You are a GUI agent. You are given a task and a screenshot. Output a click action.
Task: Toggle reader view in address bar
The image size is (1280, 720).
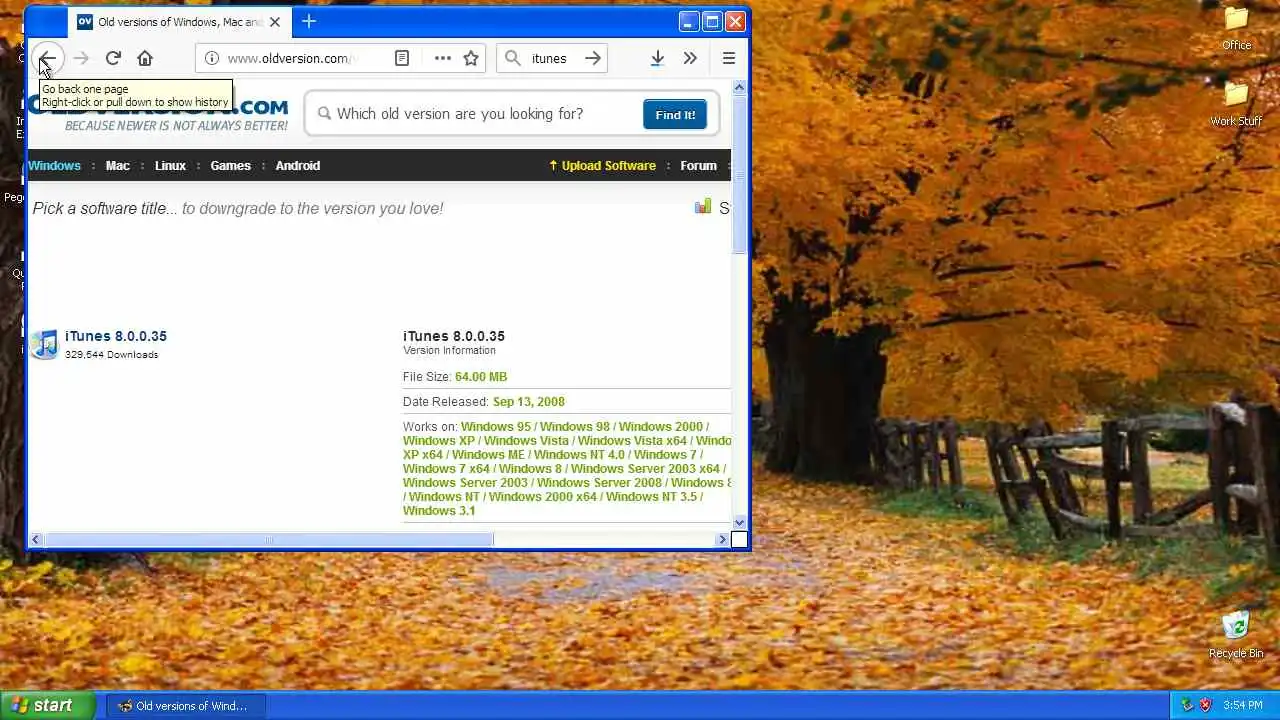(x=402, y=58)
